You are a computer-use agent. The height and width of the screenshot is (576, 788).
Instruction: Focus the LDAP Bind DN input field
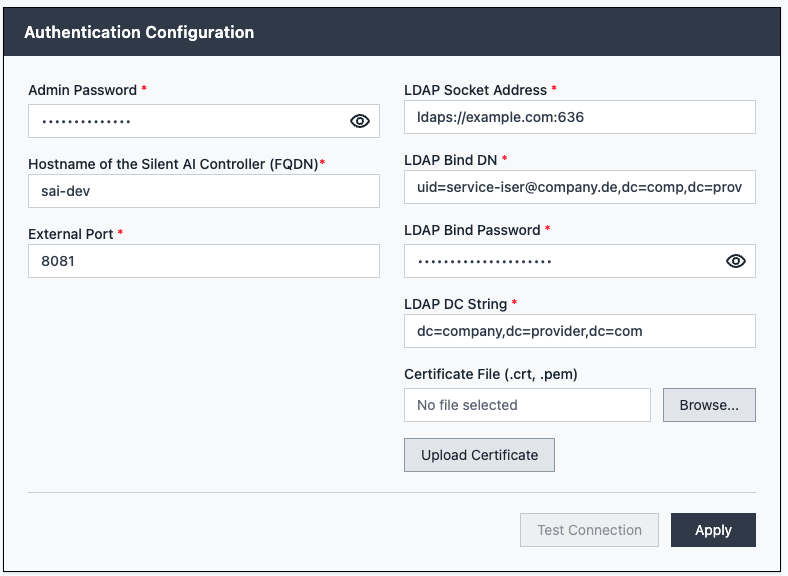579,187
